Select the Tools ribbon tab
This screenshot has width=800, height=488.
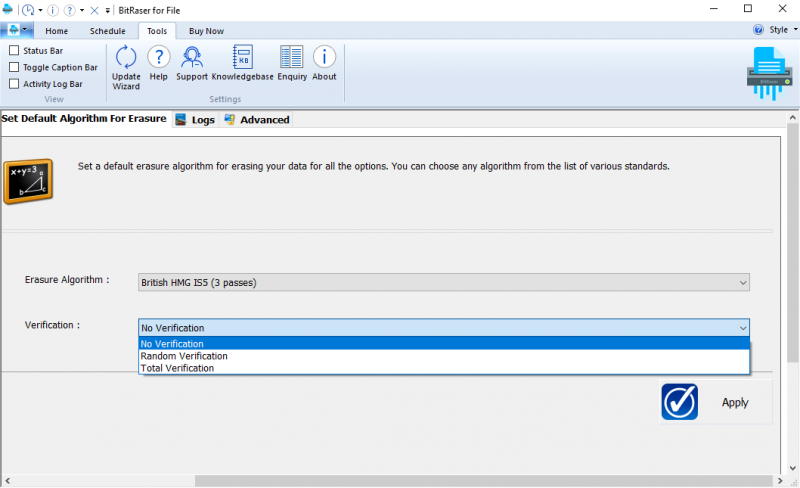click(157, 31)
